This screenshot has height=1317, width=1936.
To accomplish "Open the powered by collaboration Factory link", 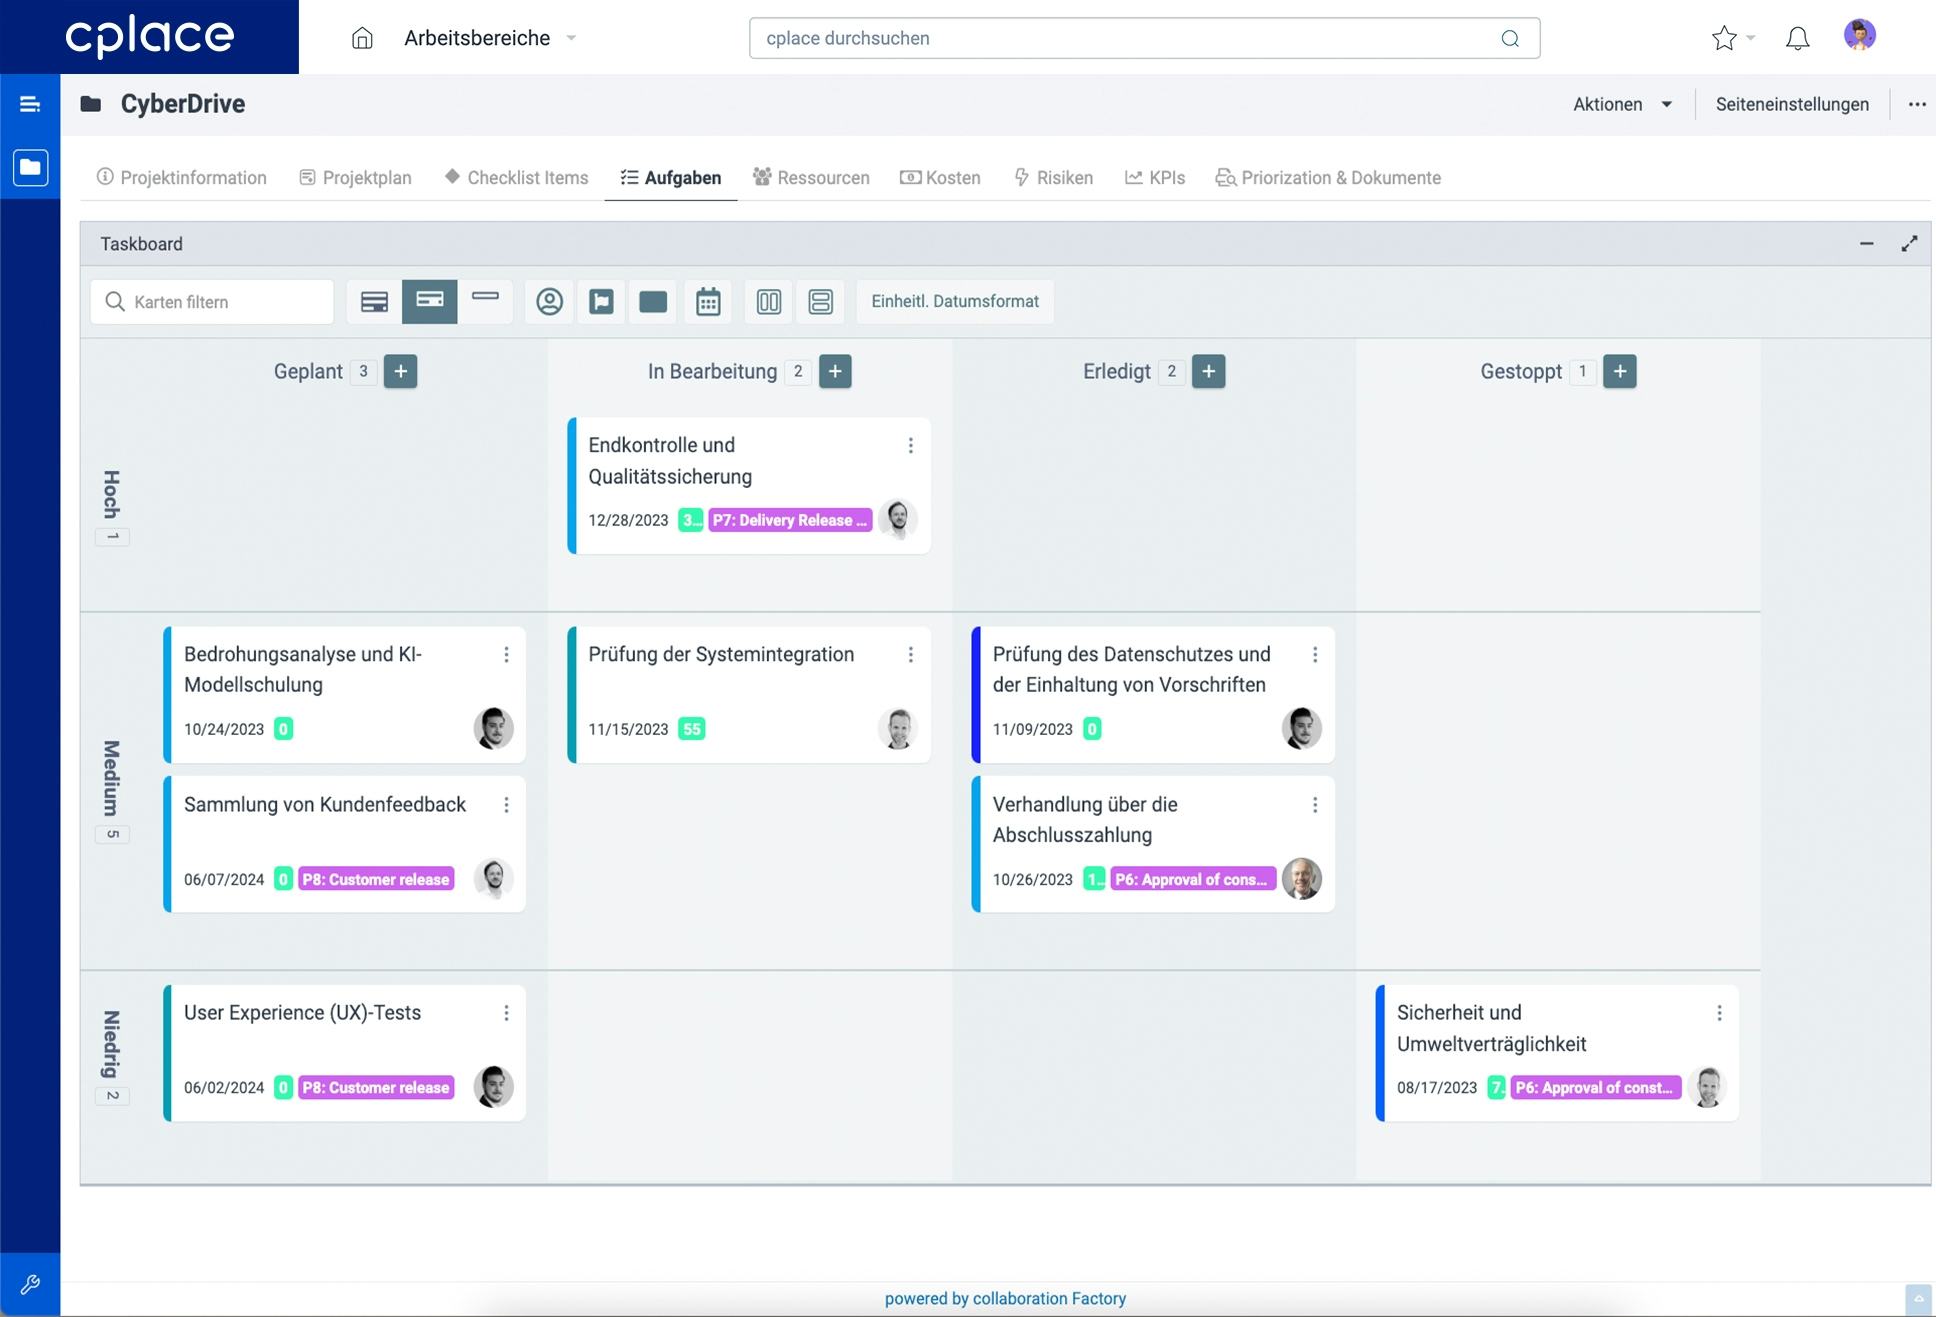I will coord(1006,1298).
